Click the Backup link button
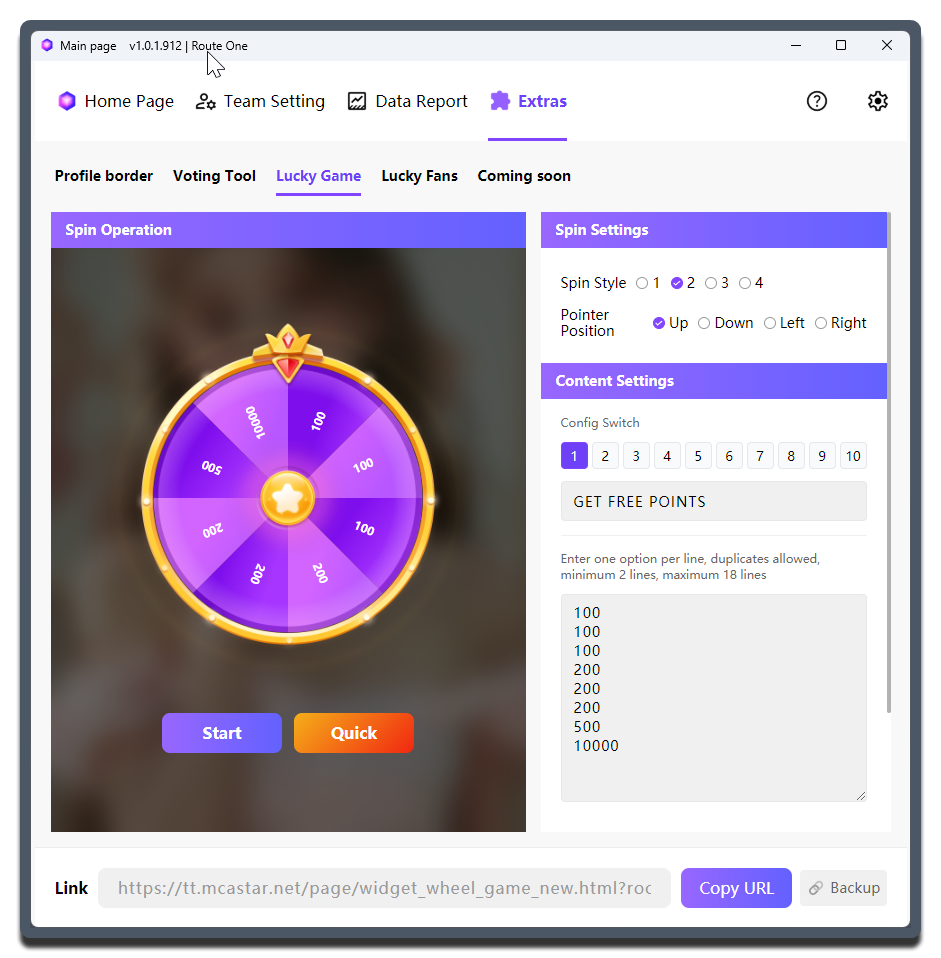 pyautogui.click(x=843, y=888)
